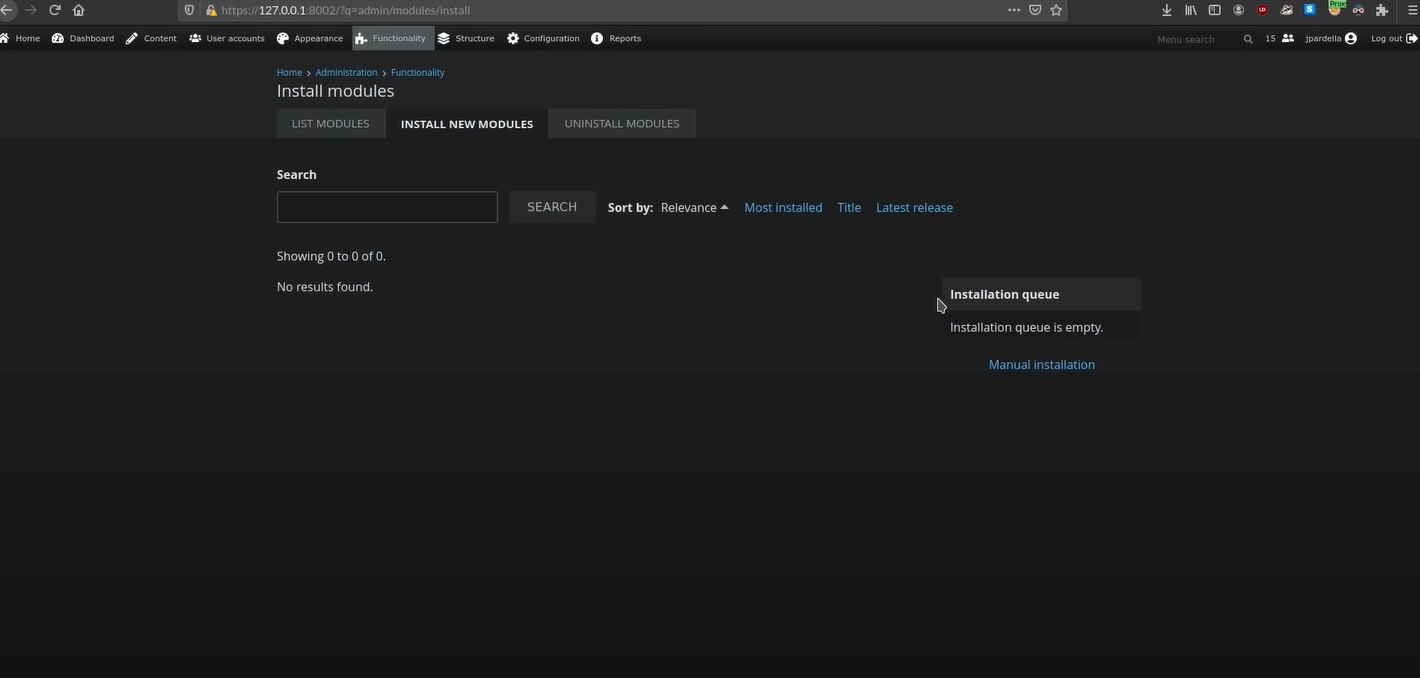Open the browser hamburger menu
Image resolution: width=1420 pixels, height=678 pixels.
[1411, 10]
